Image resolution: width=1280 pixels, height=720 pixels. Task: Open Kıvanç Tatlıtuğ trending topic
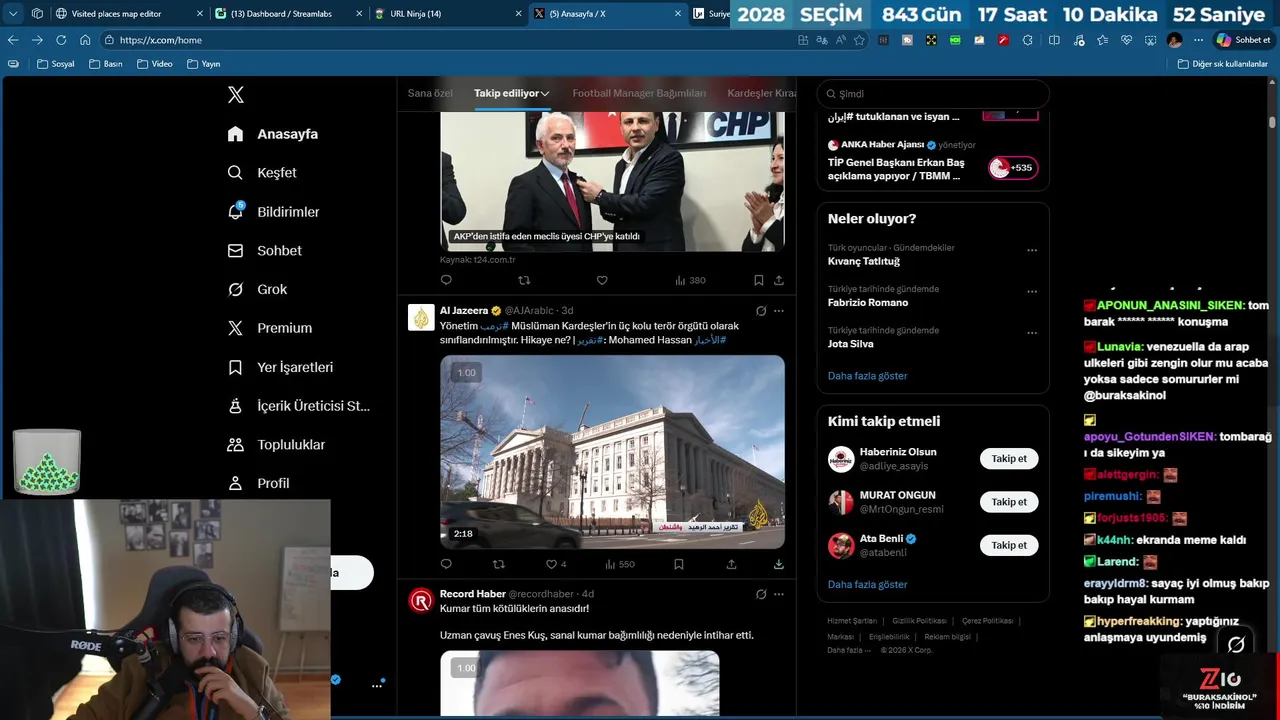864,261
